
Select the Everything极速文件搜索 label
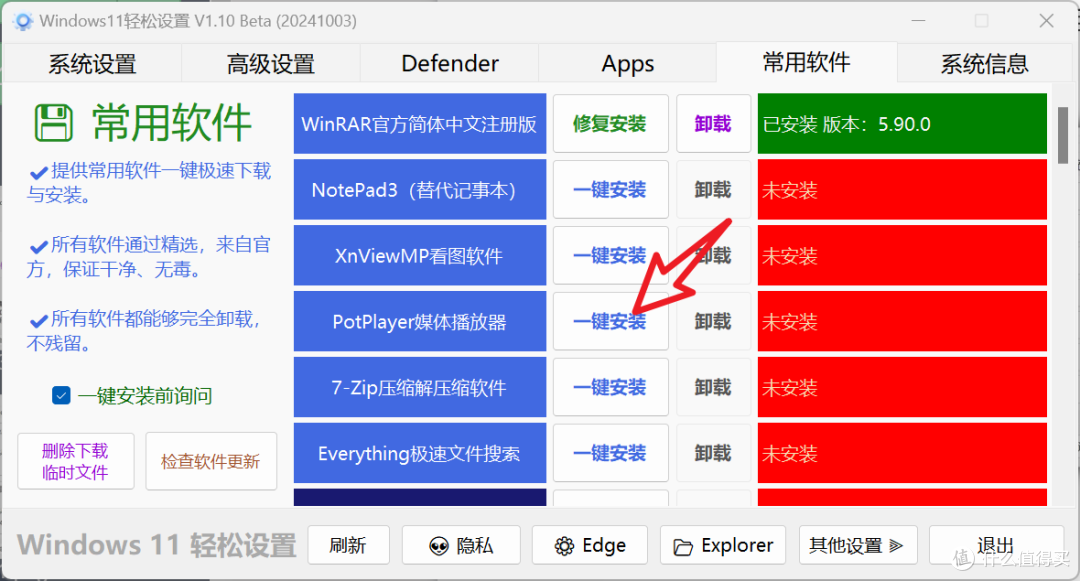coord(419,454)
